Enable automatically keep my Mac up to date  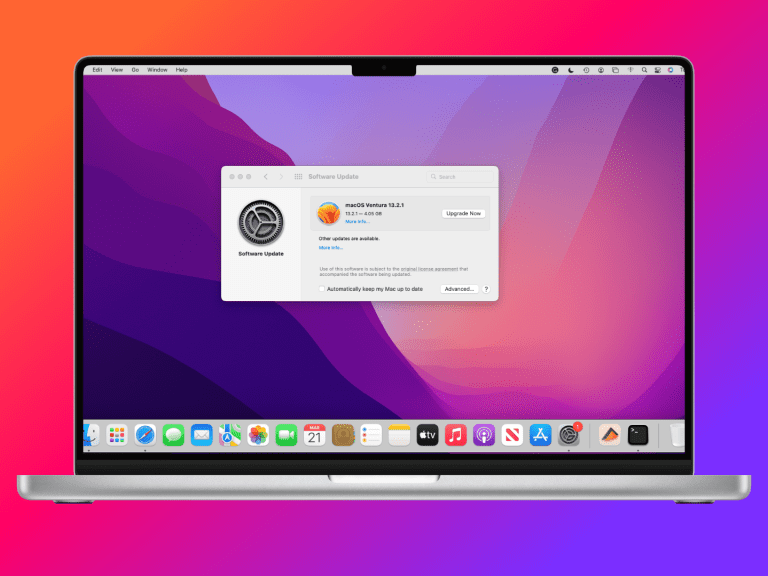322,289
